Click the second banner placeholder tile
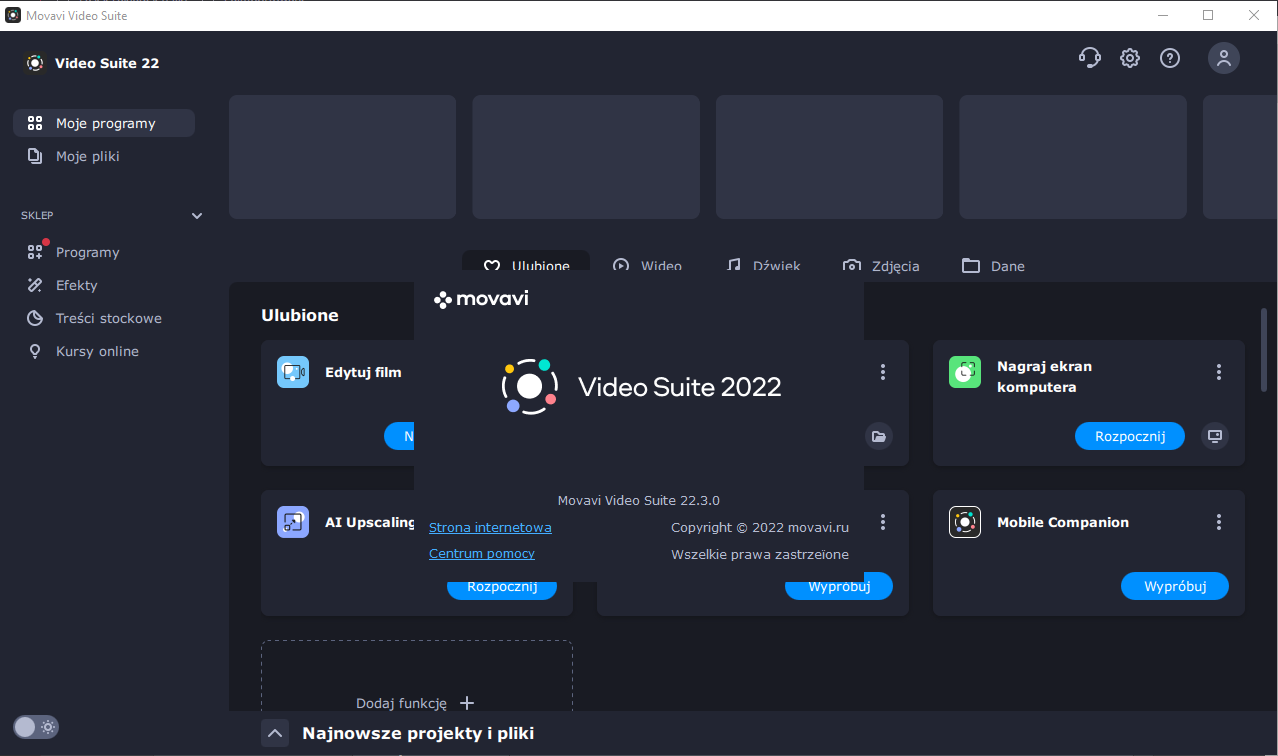The height and width of the screenshot is (756, 1278). click(x=586, y=157)
